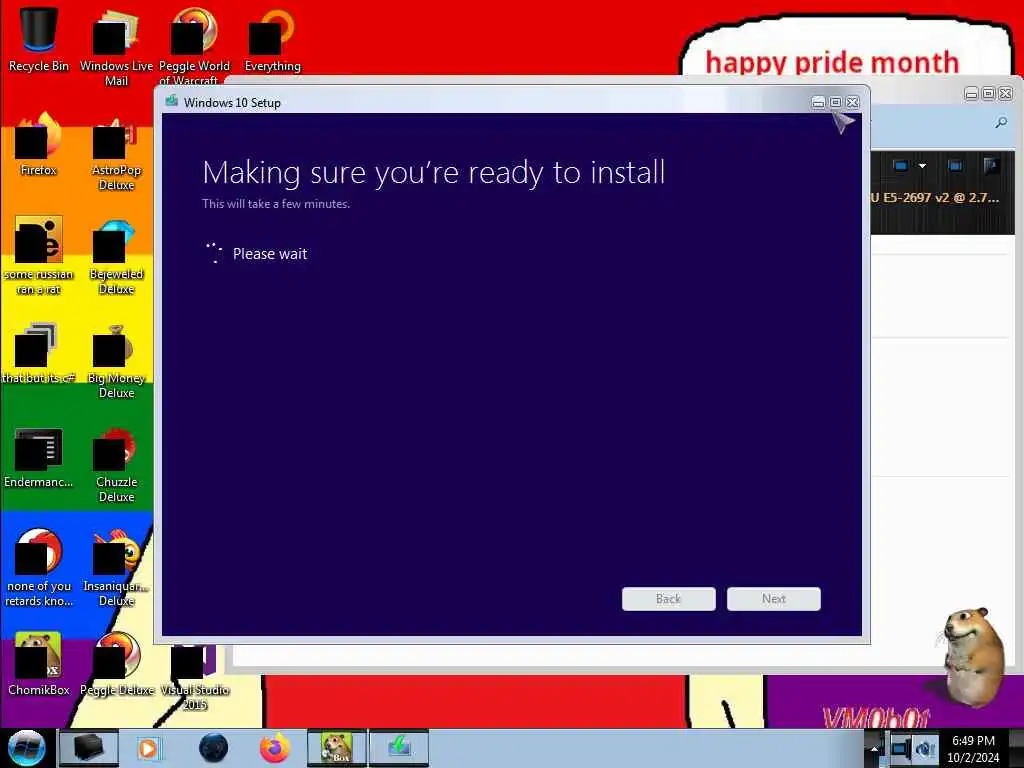Click the Next button in Setup

click(774, 599)
